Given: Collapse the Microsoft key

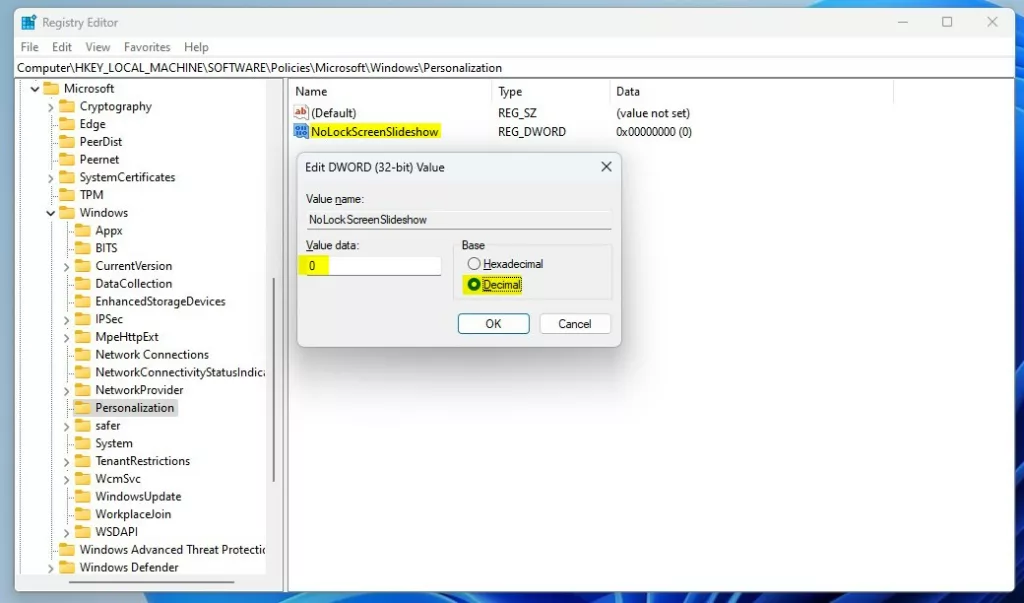Looking at the screenshot, I should pos(35,89).
